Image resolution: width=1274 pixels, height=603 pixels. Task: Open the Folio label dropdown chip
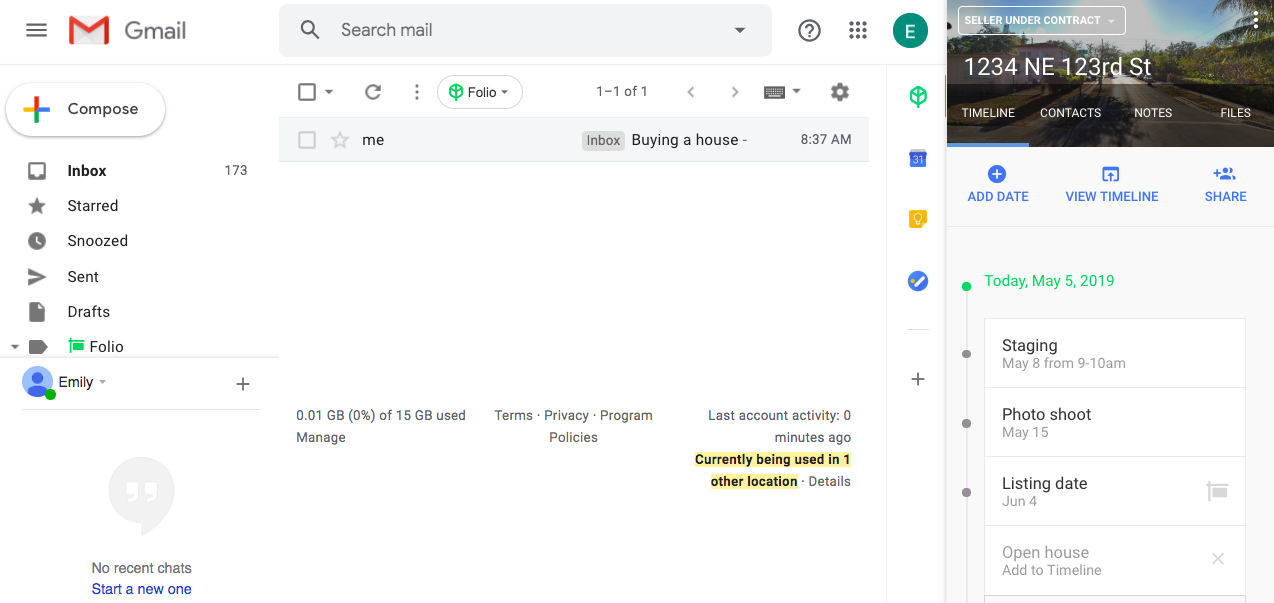point(480,92)
